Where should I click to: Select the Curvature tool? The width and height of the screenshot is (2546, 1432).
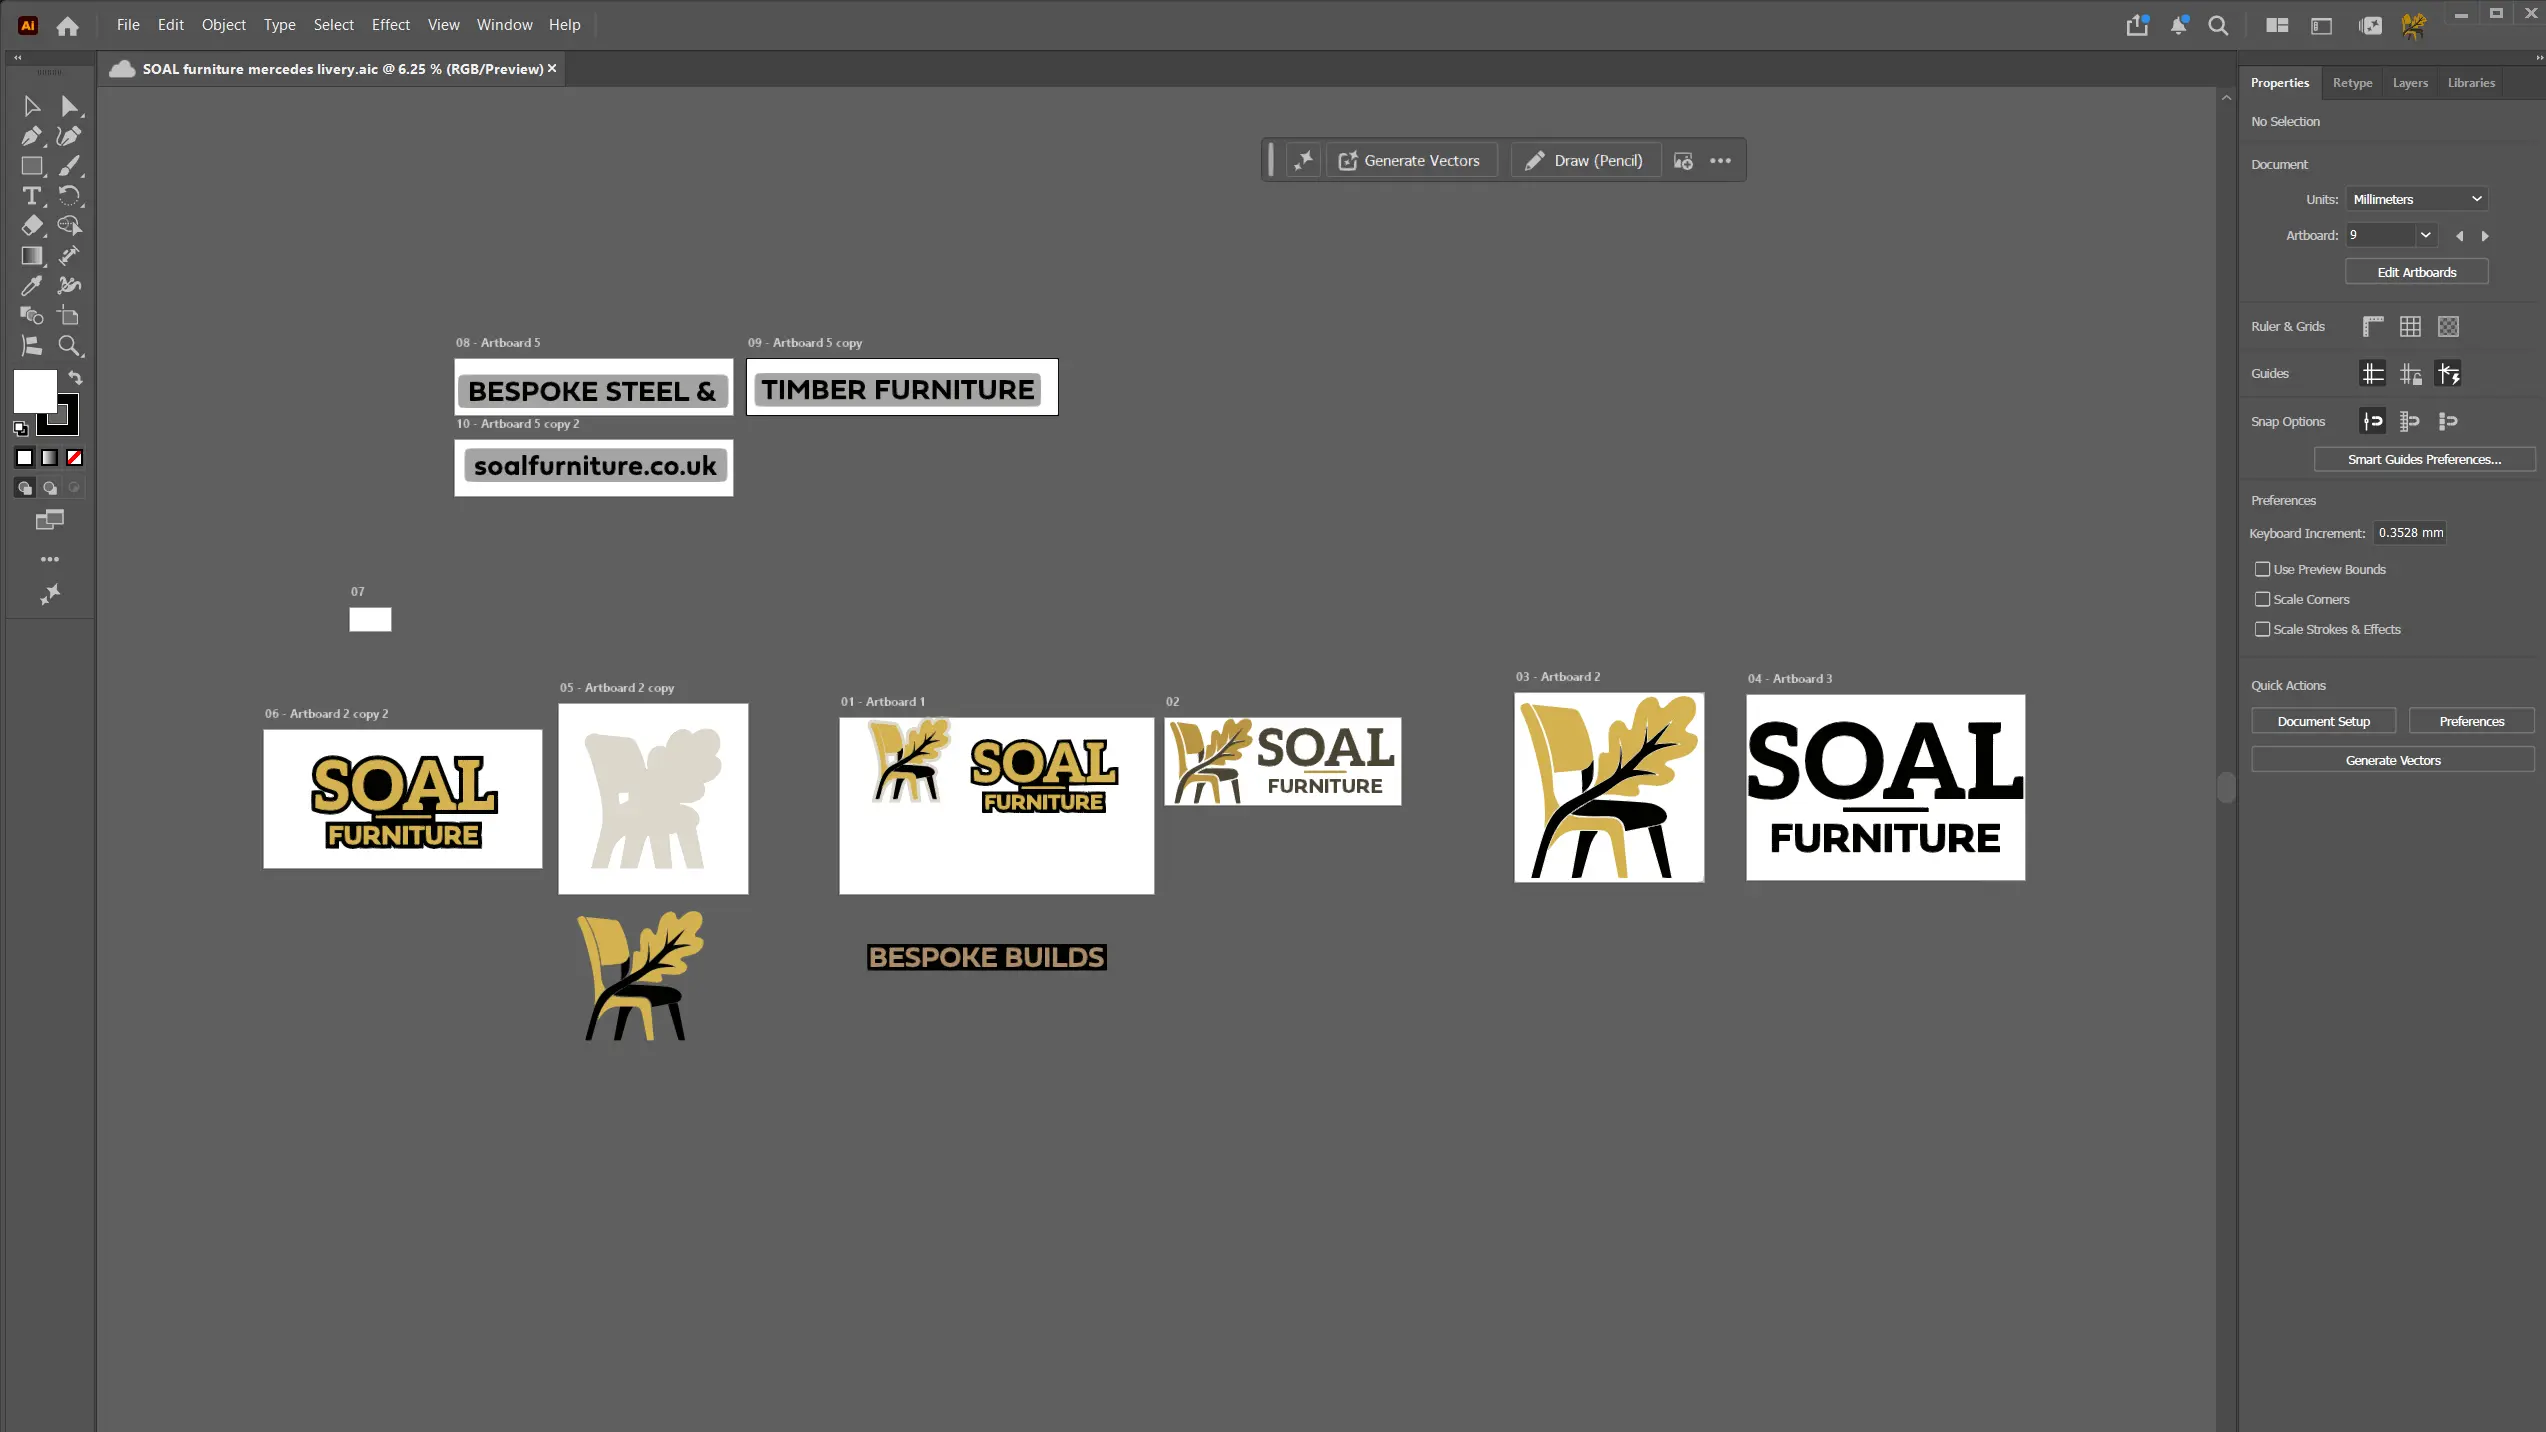tap(69, 136)
